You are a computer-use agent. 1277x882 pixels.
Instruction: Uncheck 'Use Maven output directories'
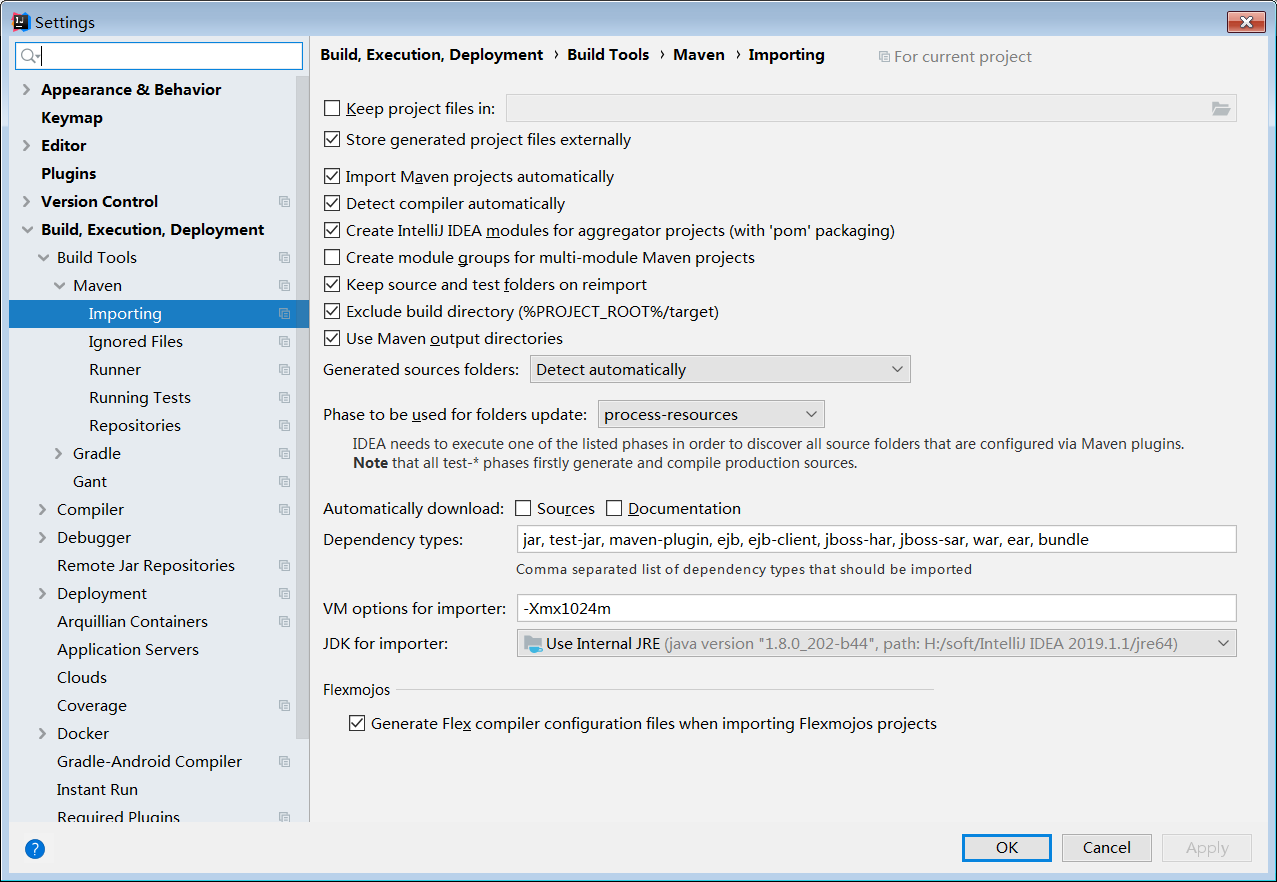(x=332, y=339)
